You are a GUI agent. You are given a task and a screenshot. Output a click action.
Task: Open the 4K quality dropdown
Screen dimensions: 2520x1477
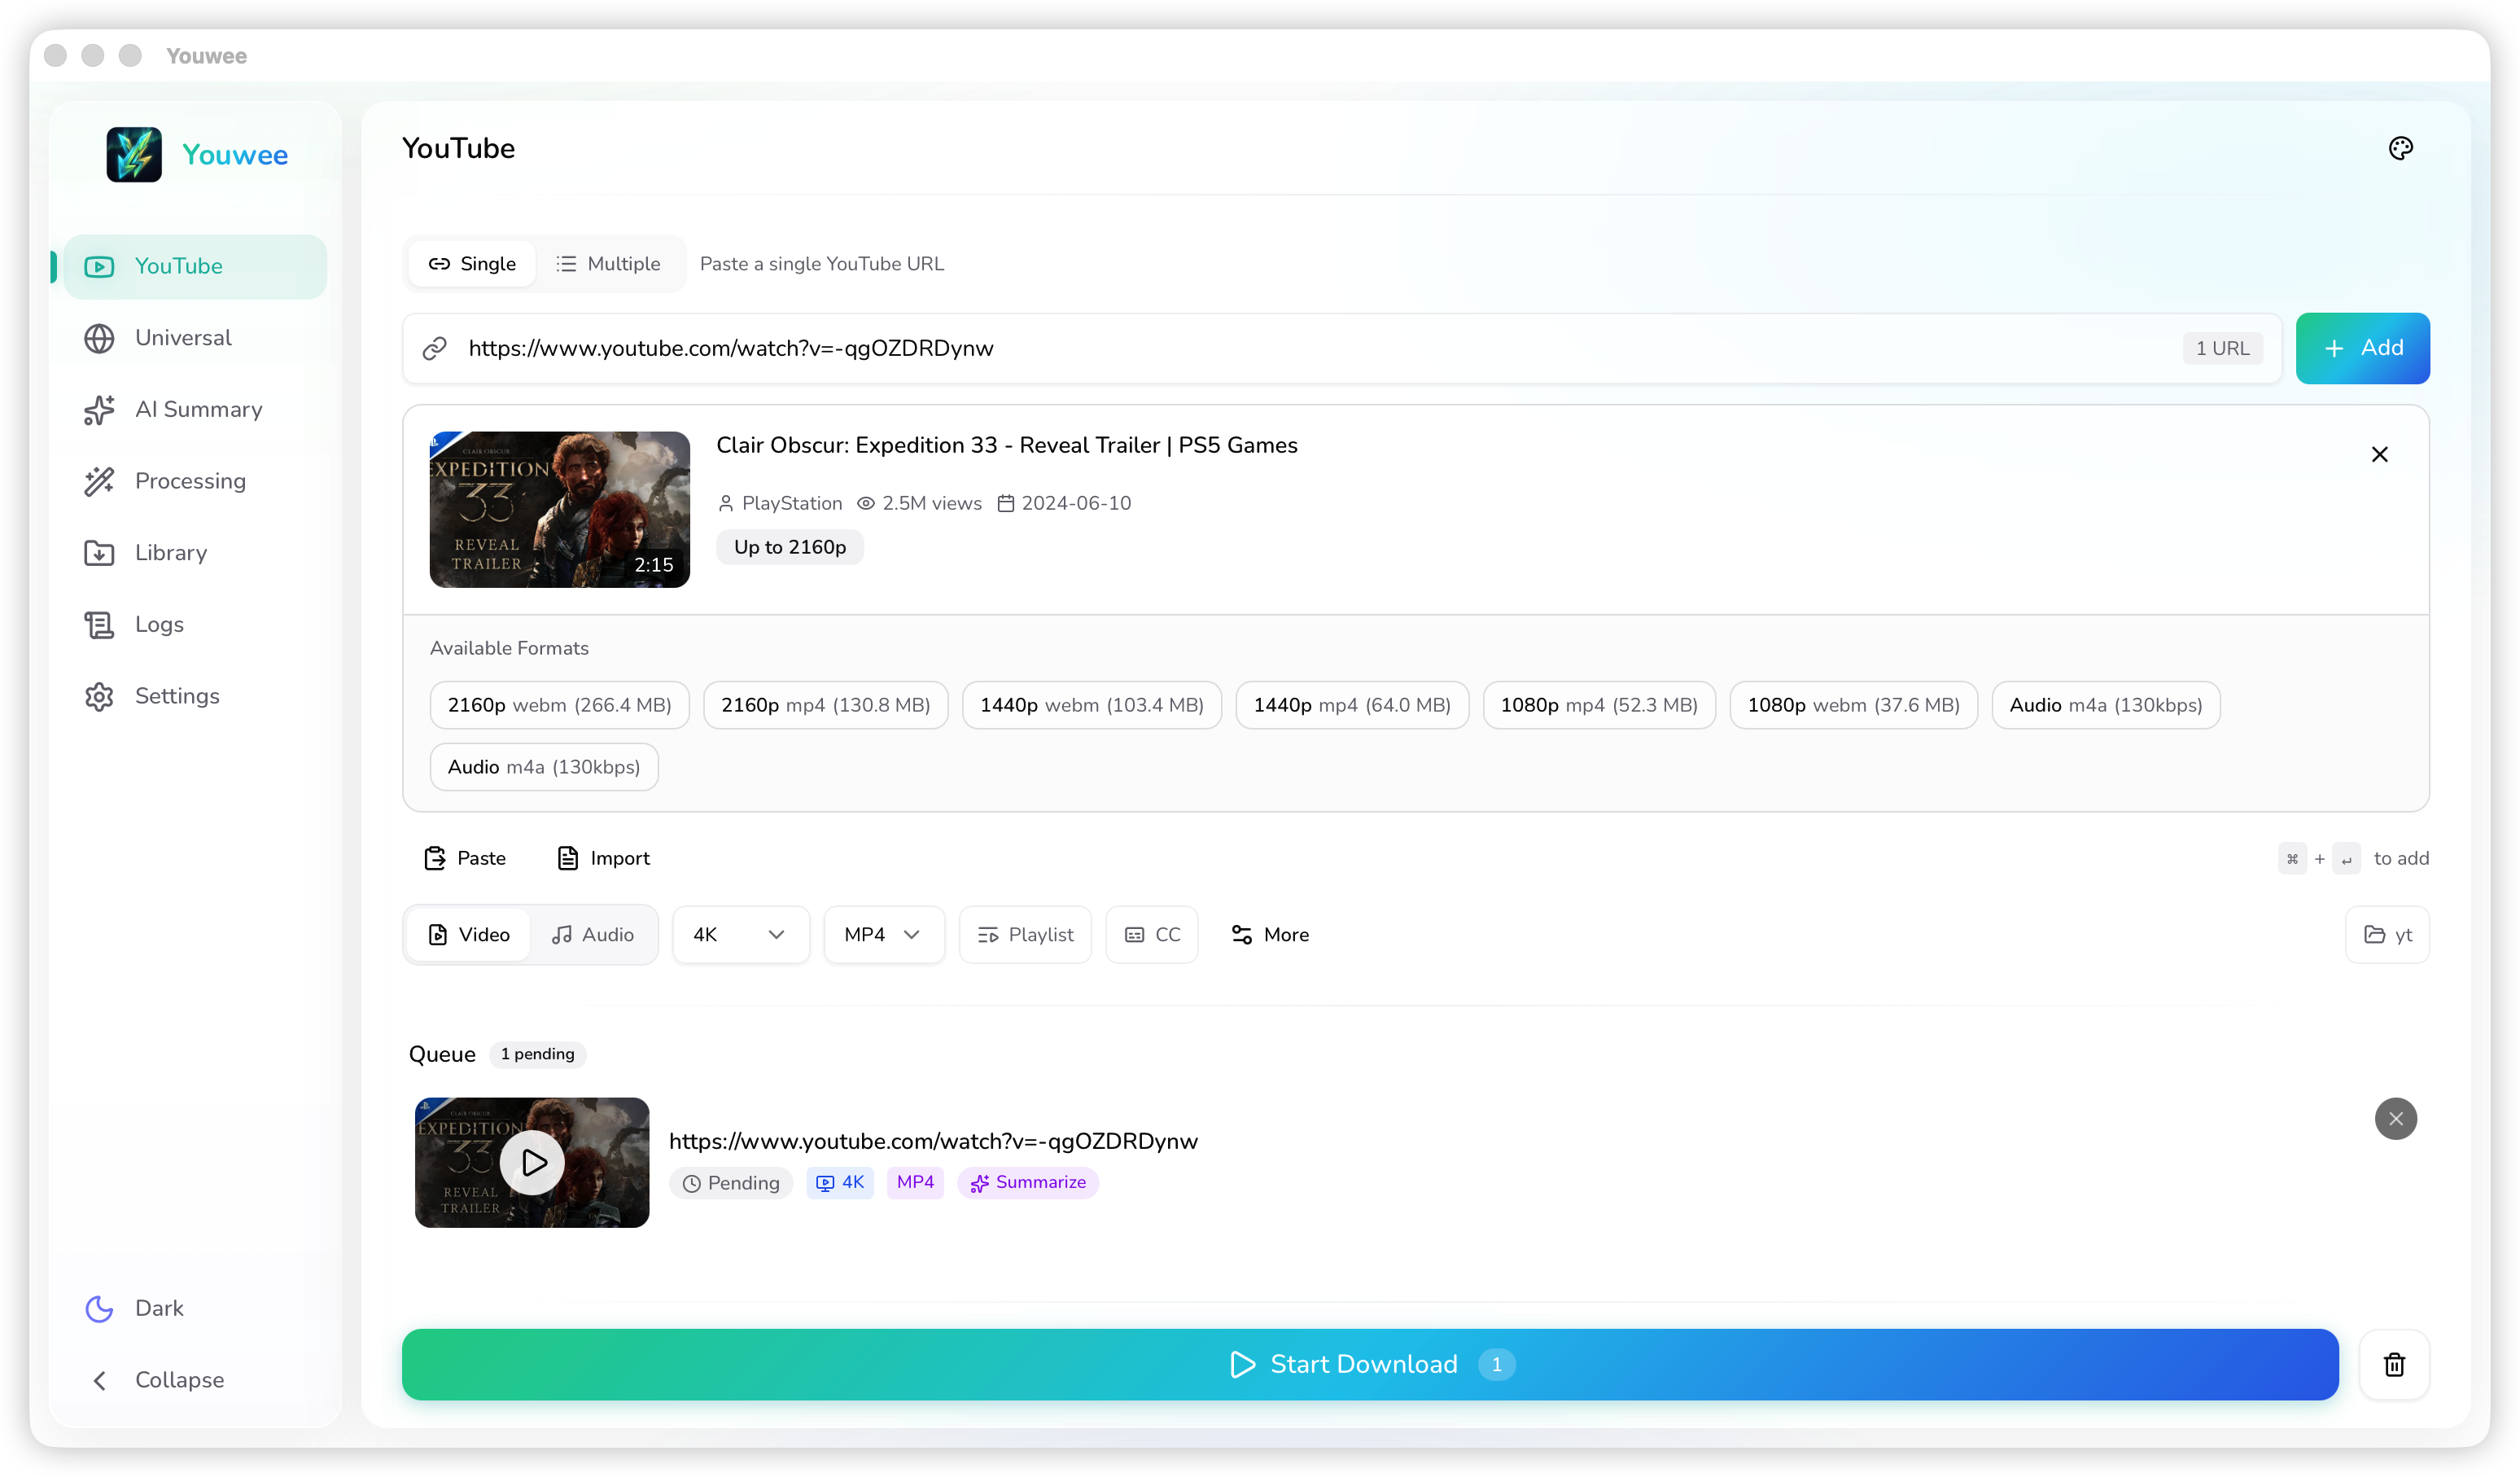740,934
